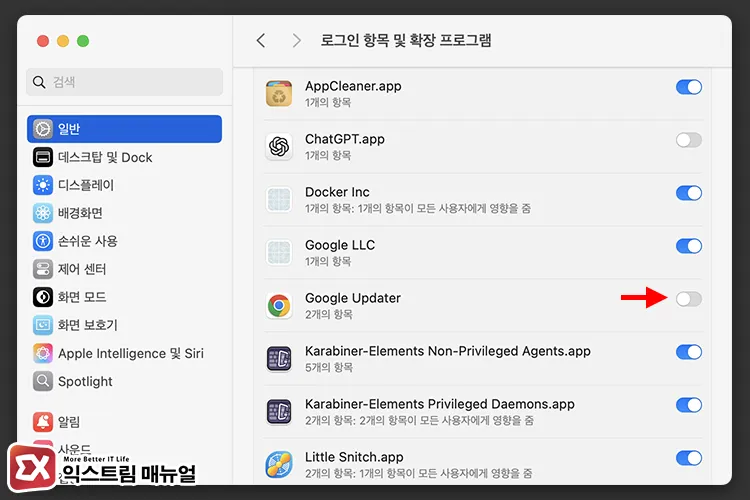
Task: Open 손쉬운 사용 settings
Action: point(124,241)
